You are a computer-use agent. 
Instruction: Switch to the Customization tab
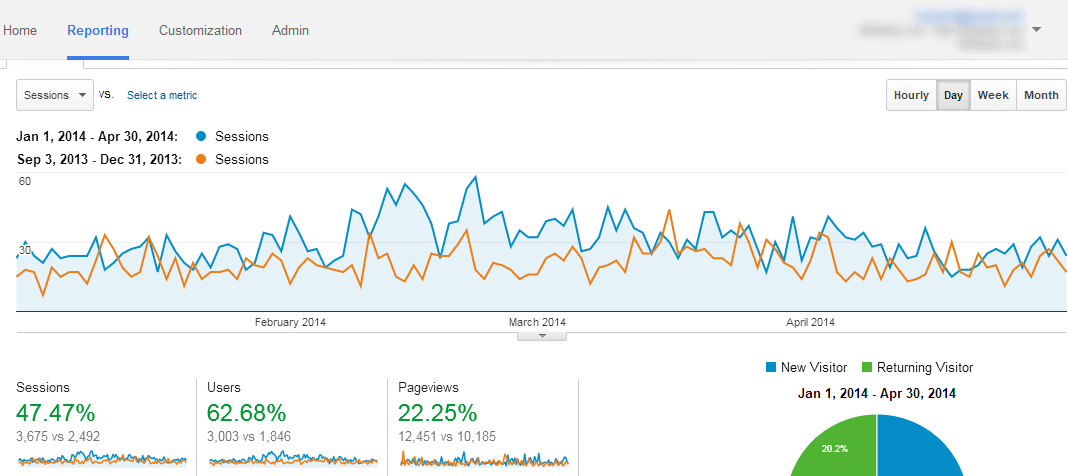pos(200,31)
